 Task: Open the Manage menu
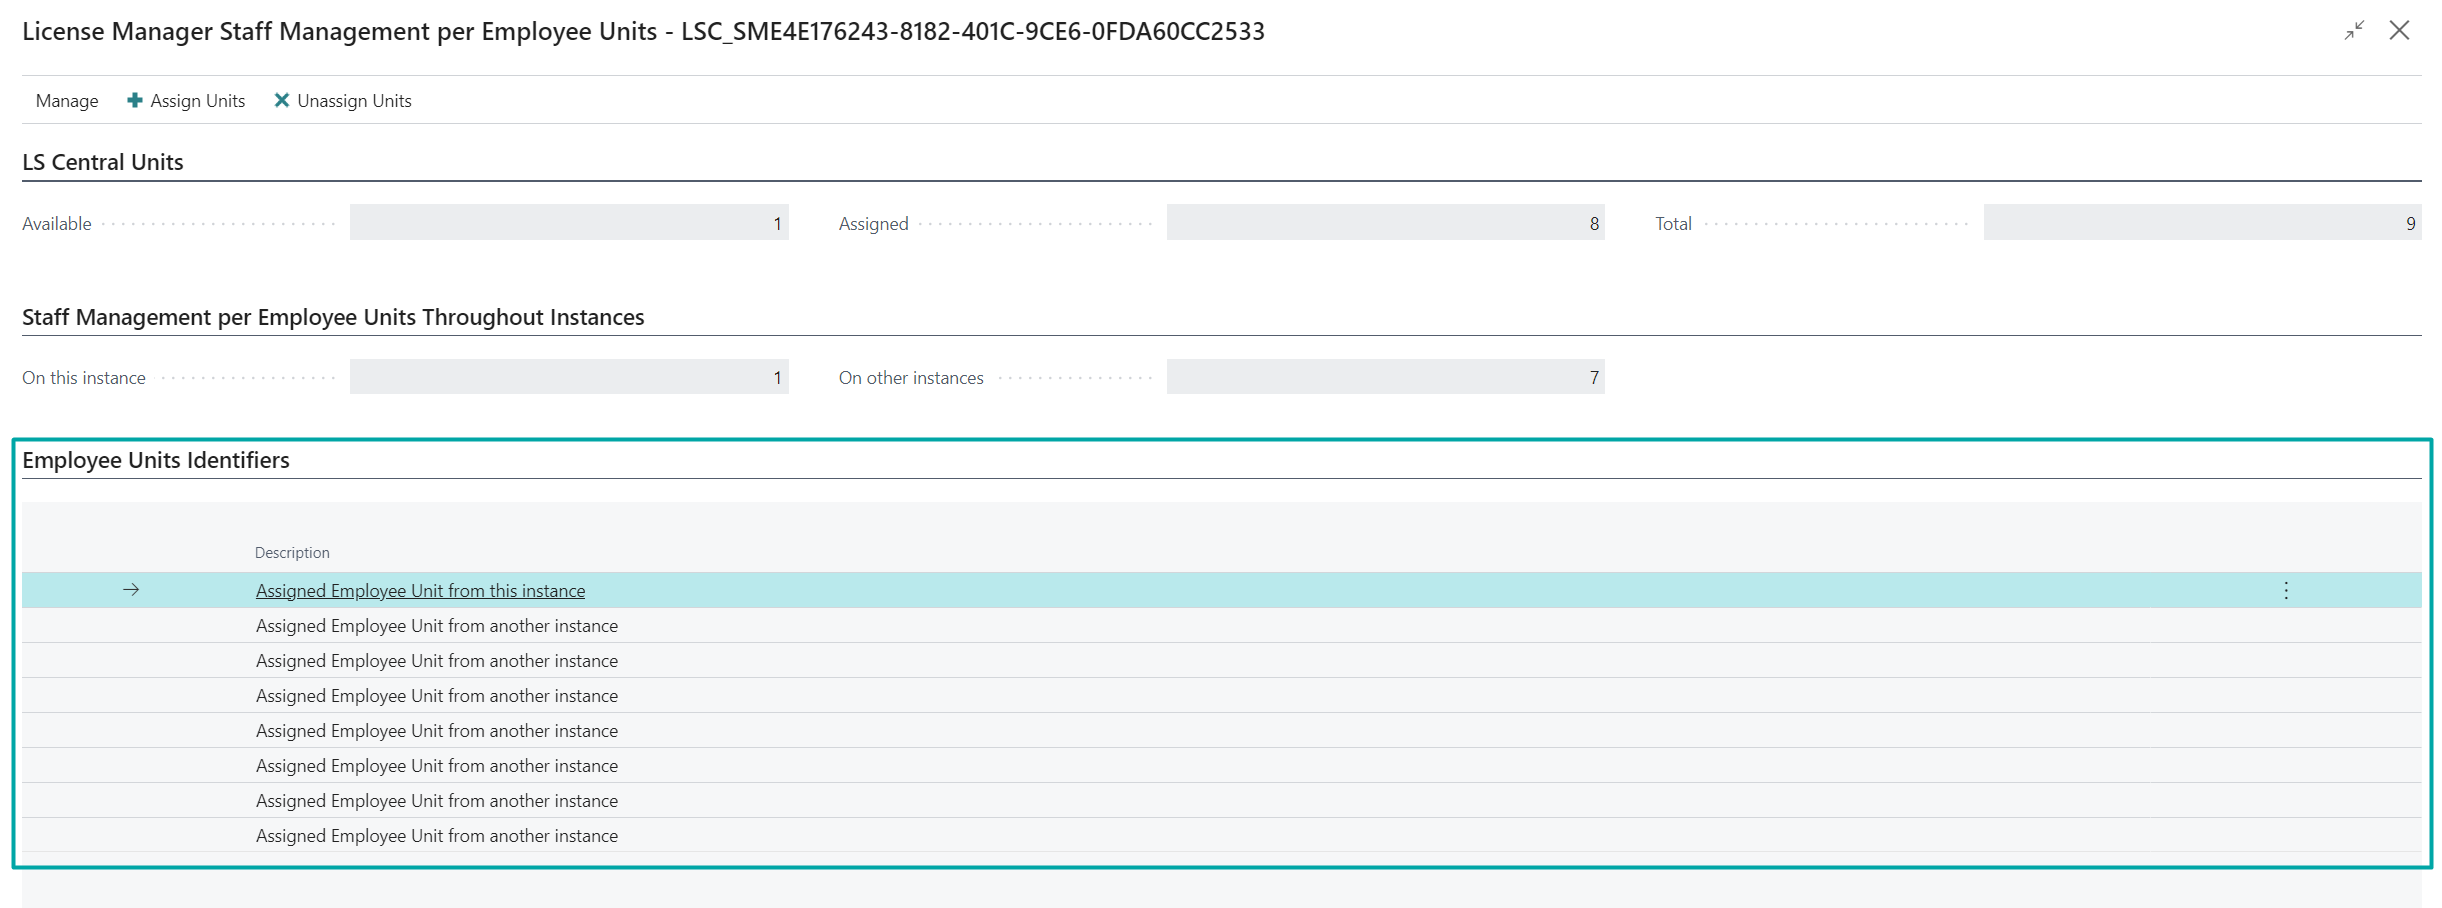(67, 101)
